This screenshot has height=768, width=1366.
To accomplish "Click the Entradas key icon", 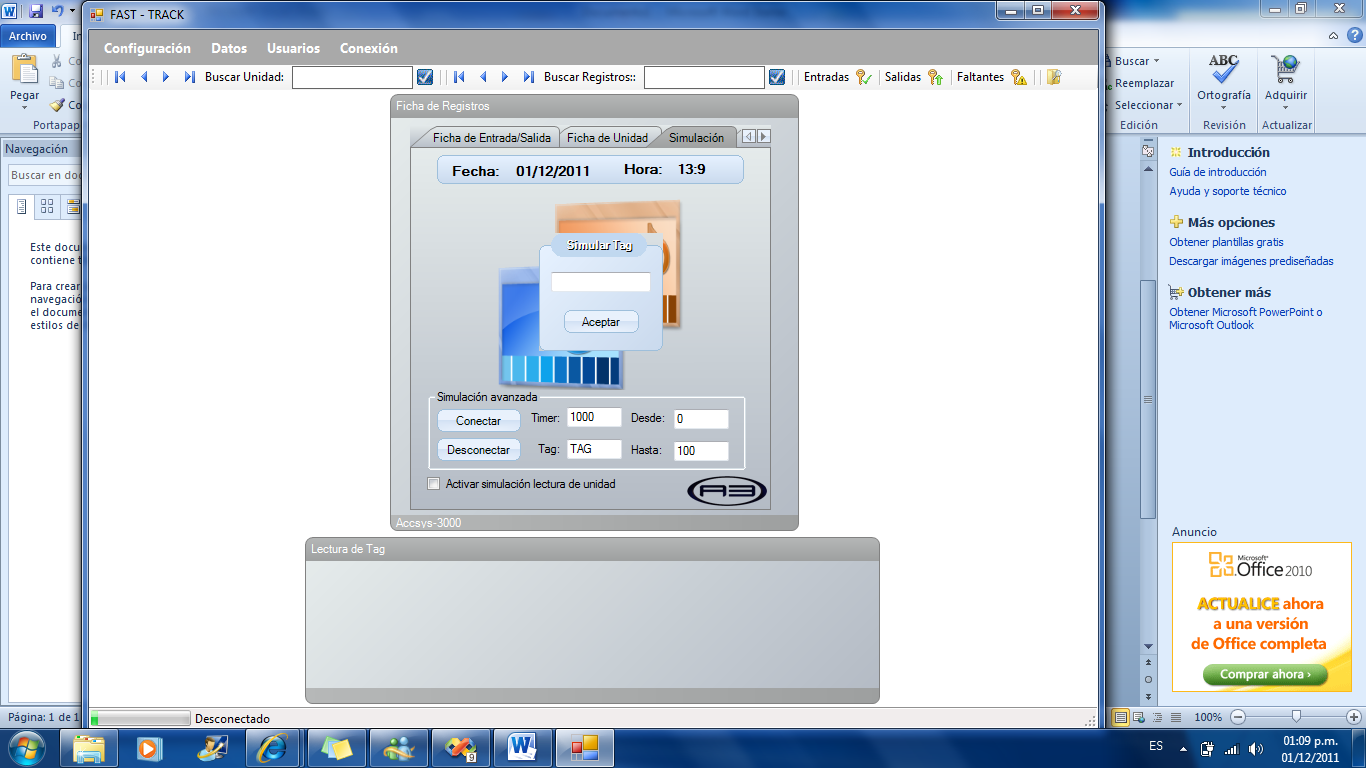I will [x=864, y=77].
